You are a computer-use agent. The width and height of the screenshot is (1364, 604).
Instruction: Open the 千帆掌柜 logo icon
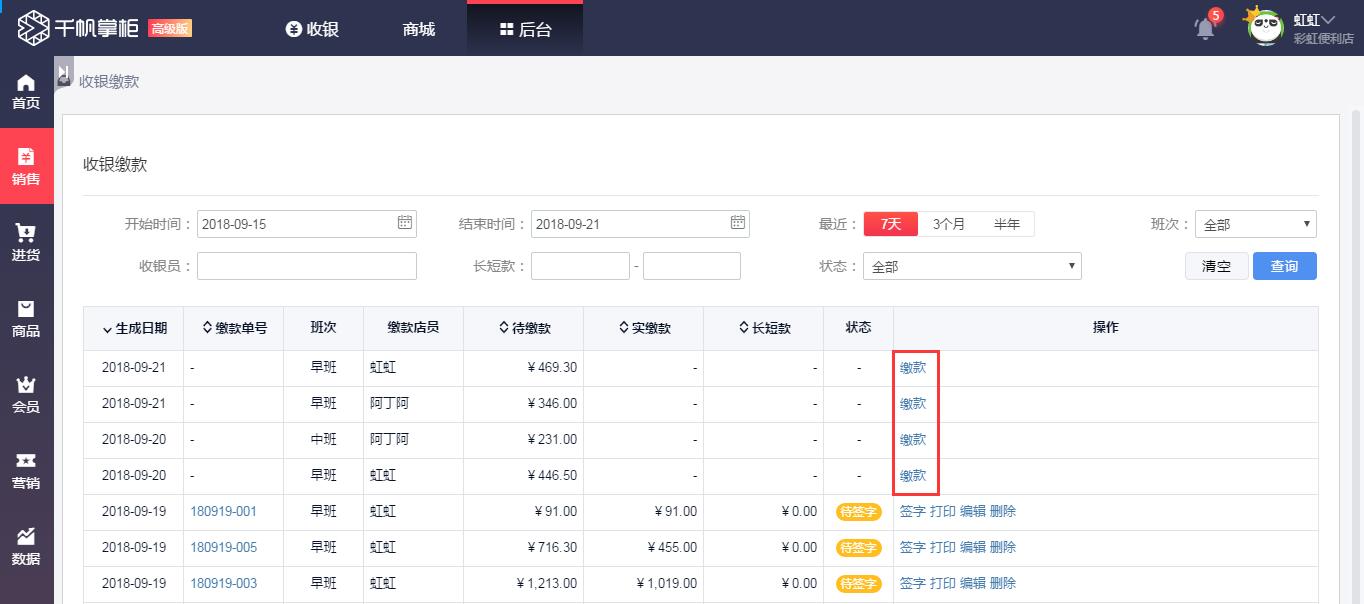pos(33,27)
